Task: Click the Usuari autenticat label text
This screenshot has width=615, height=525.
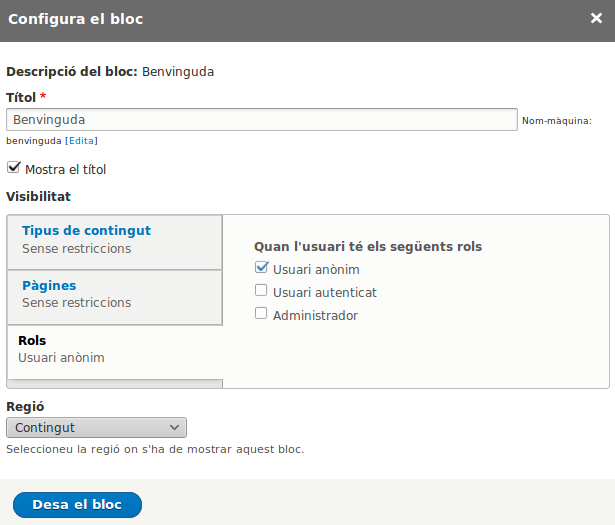Action: pos(324,293)
